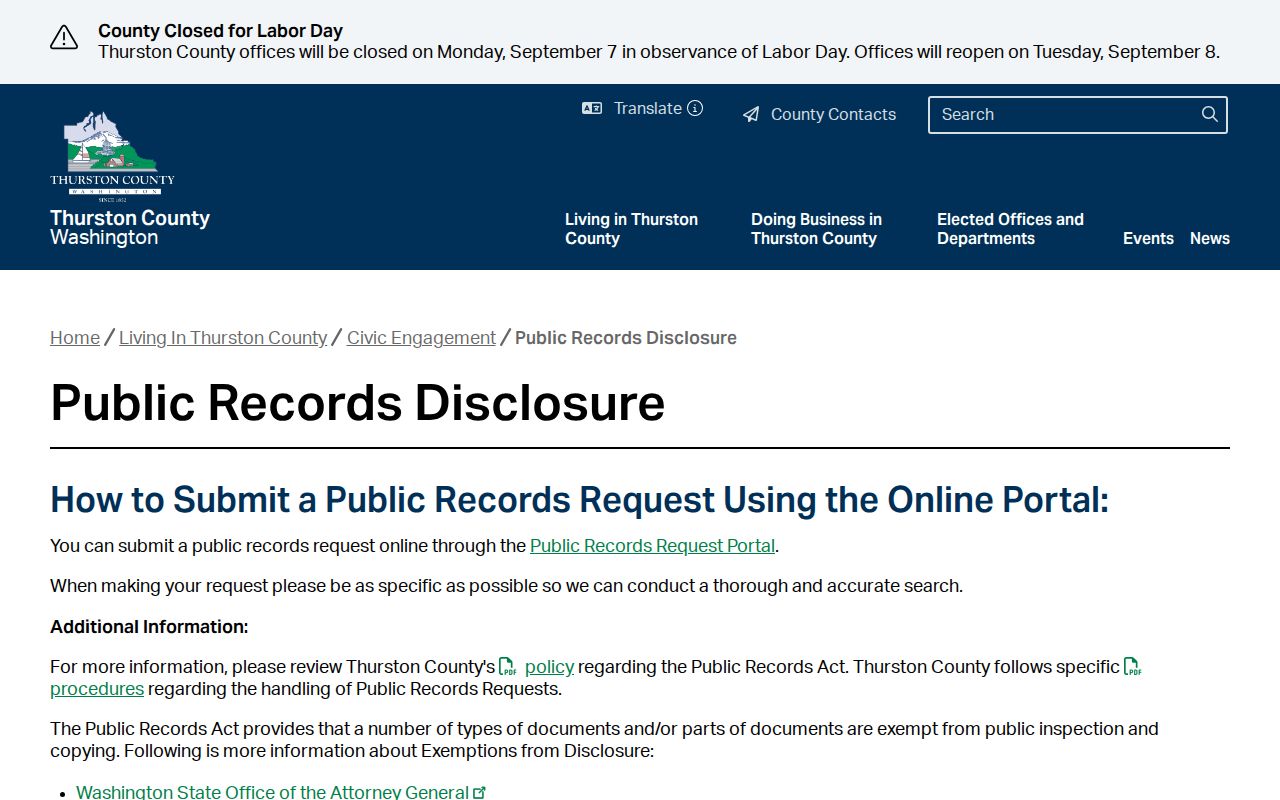Click the Translate link
The image size is (1280, 800).
tap(648, 108)
